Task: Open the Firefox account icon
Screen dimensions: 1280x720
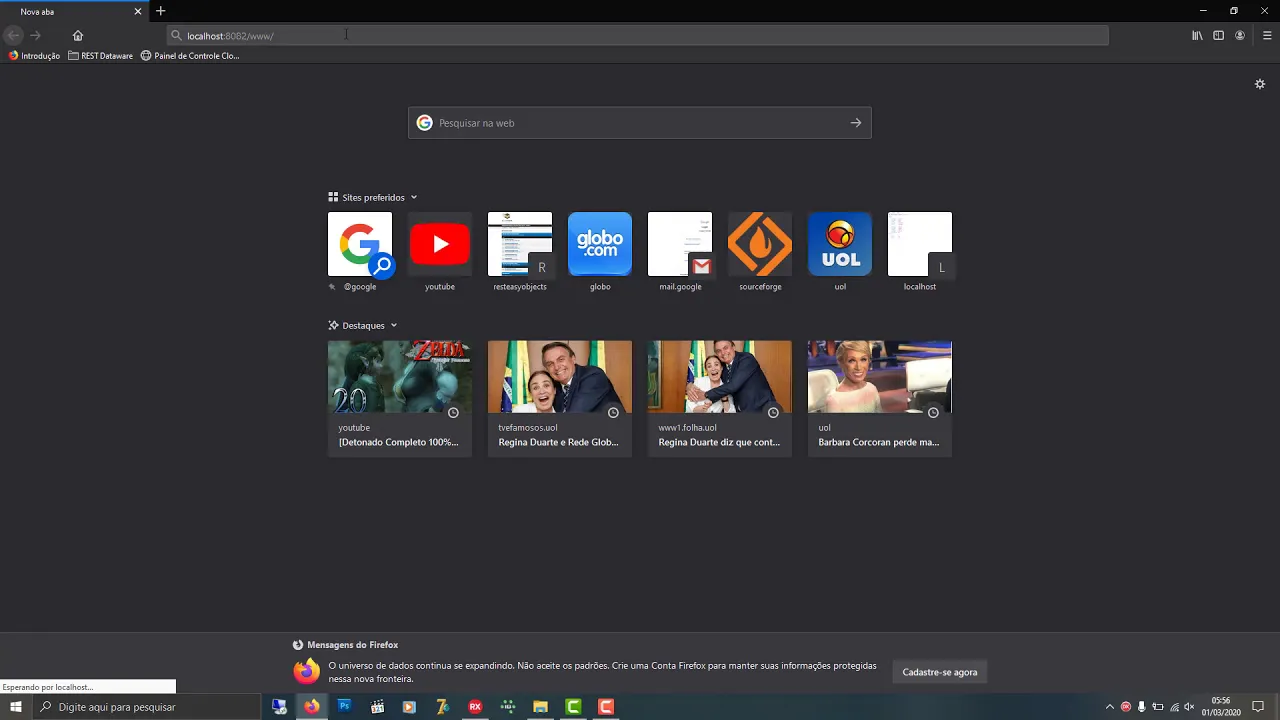Action: tap(1240, 35)
